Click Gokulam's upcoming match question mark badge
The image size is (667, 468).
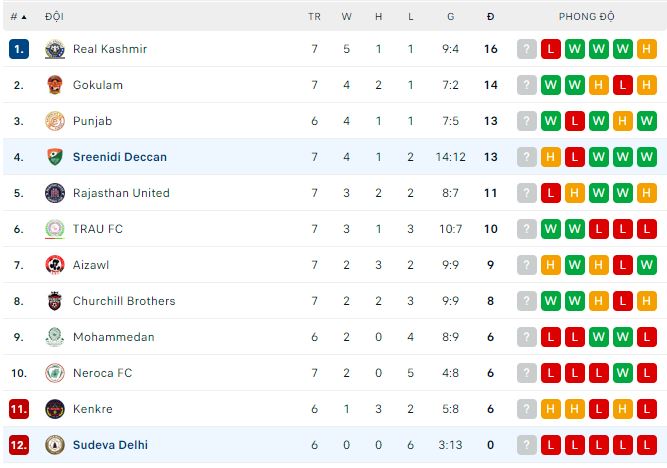pyautogui.click(x=526, y=85)
